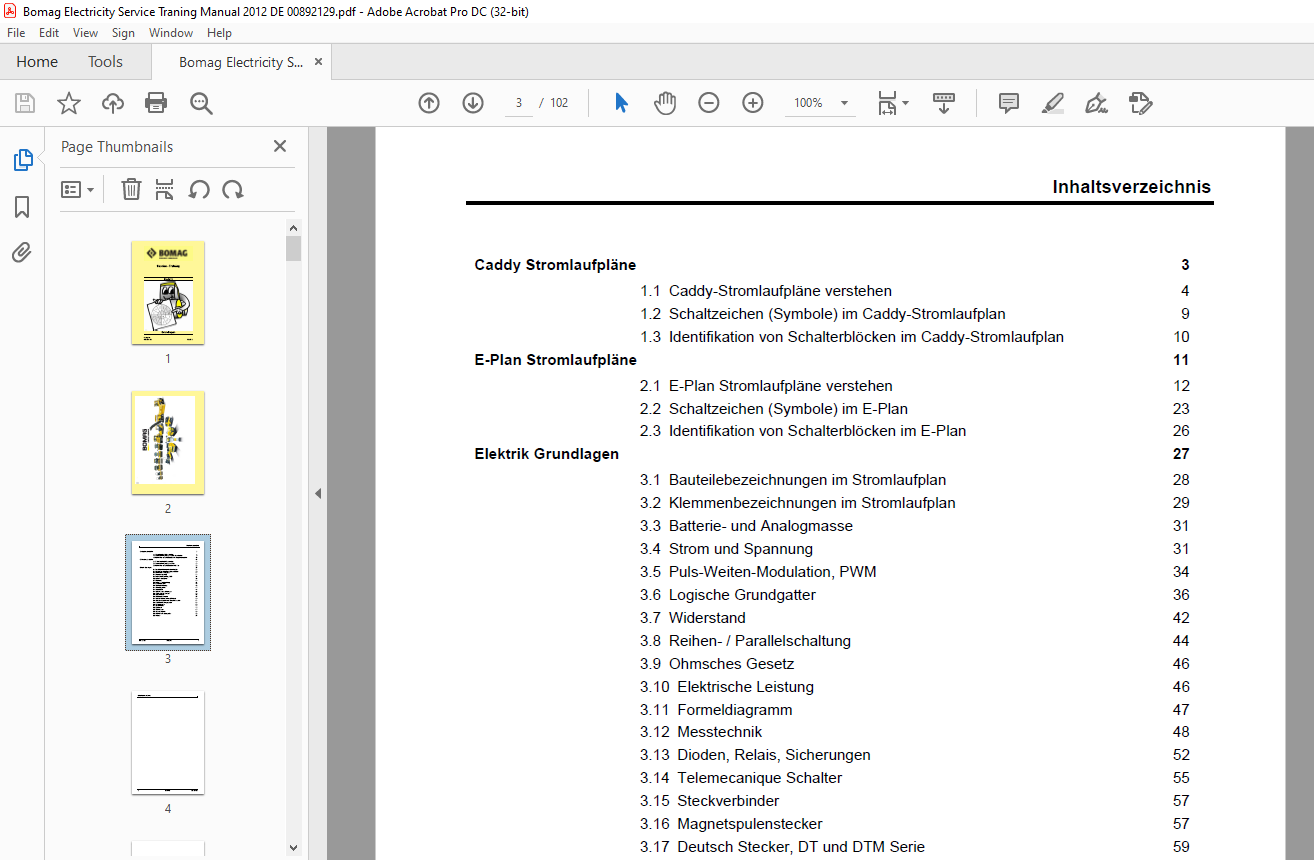Open the Page Thumbnails sidebar icon
Screen dimensions: 1314x860
22,160
